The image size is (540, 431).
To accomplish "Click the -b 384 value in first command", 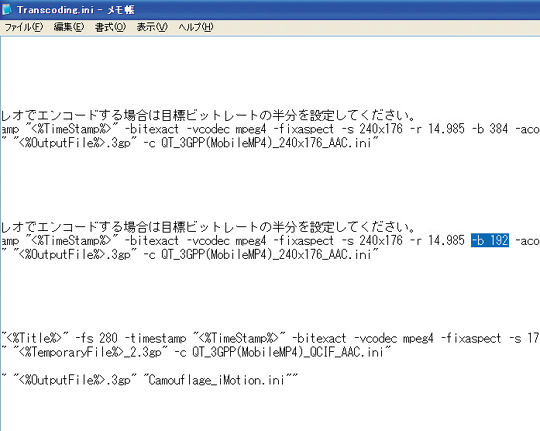I will click(490, 129).
